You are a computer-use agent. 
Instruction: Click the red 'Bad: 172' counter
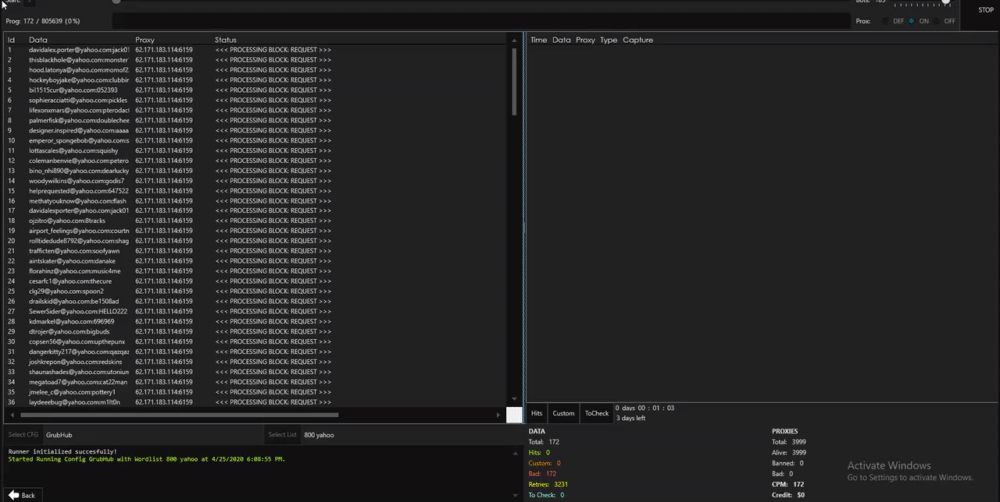[542, 474]
